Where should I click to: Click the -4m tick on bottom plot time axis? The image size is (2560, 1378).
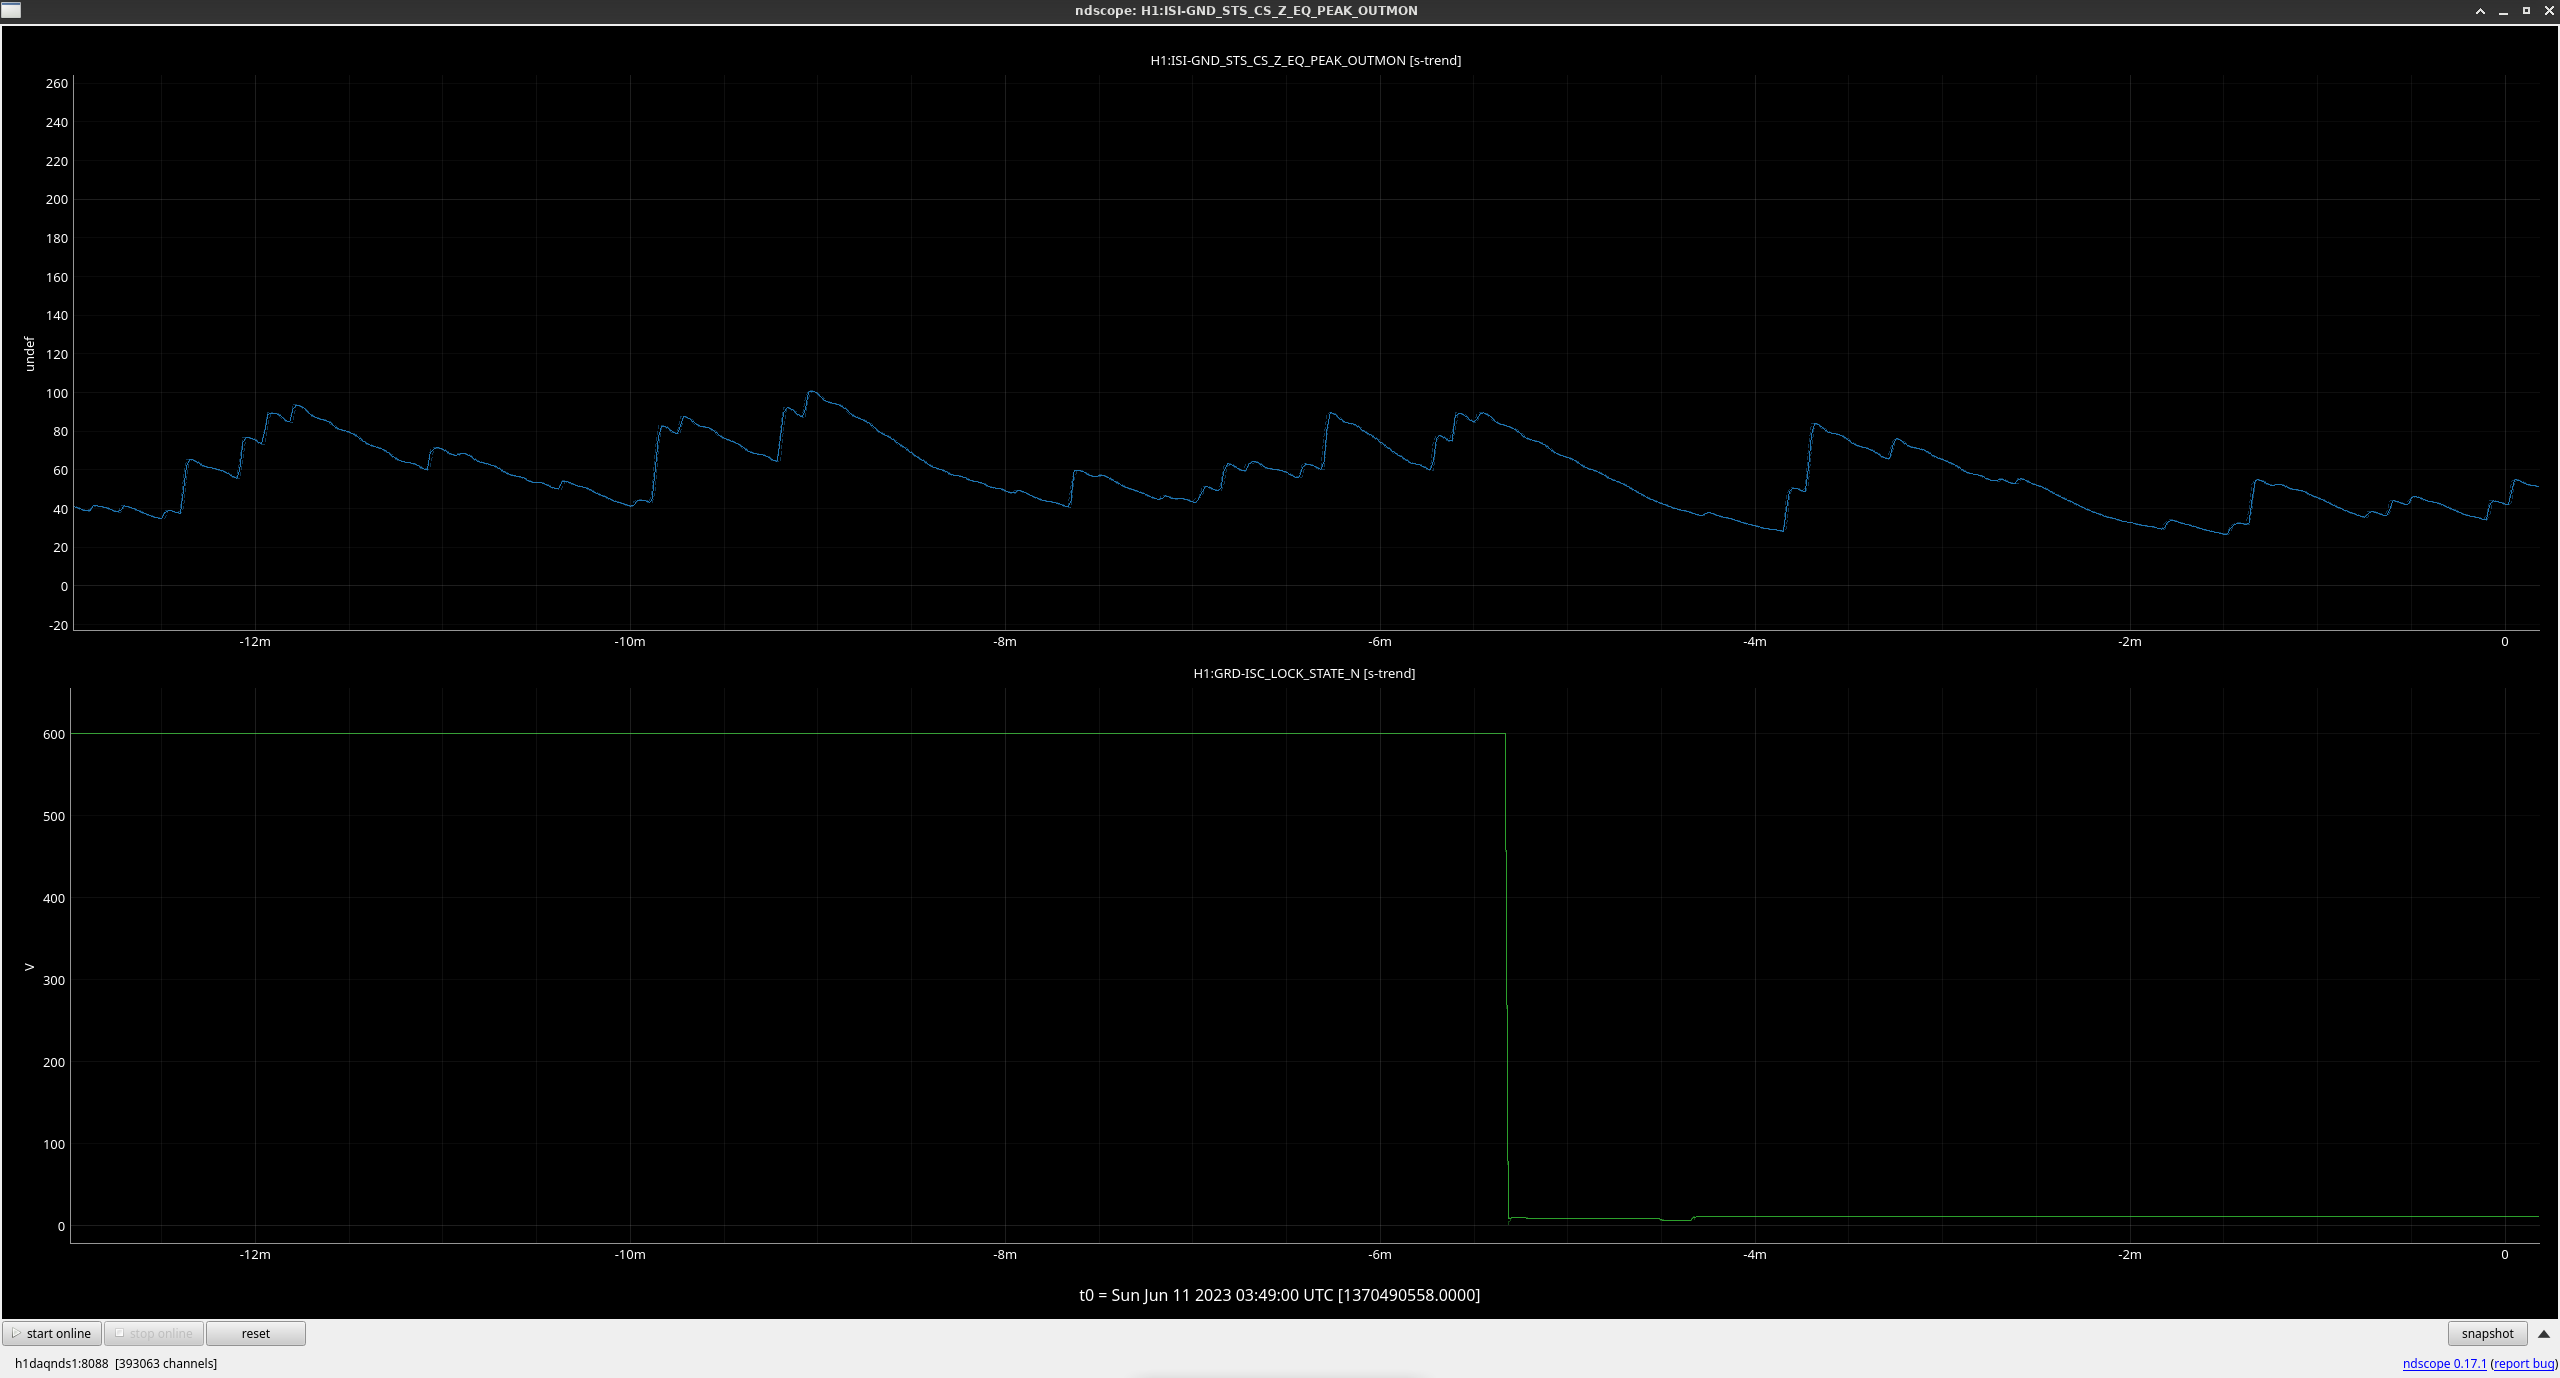point(1754,1255)
